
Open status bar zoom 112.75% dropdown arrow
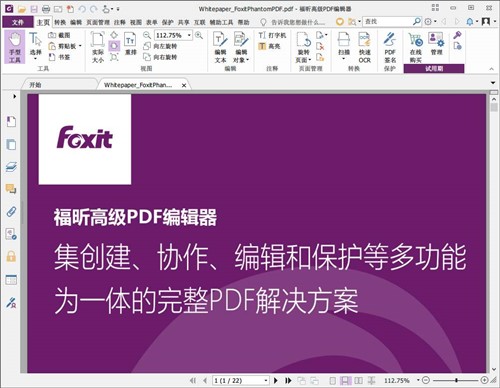[x=418, y=380]
